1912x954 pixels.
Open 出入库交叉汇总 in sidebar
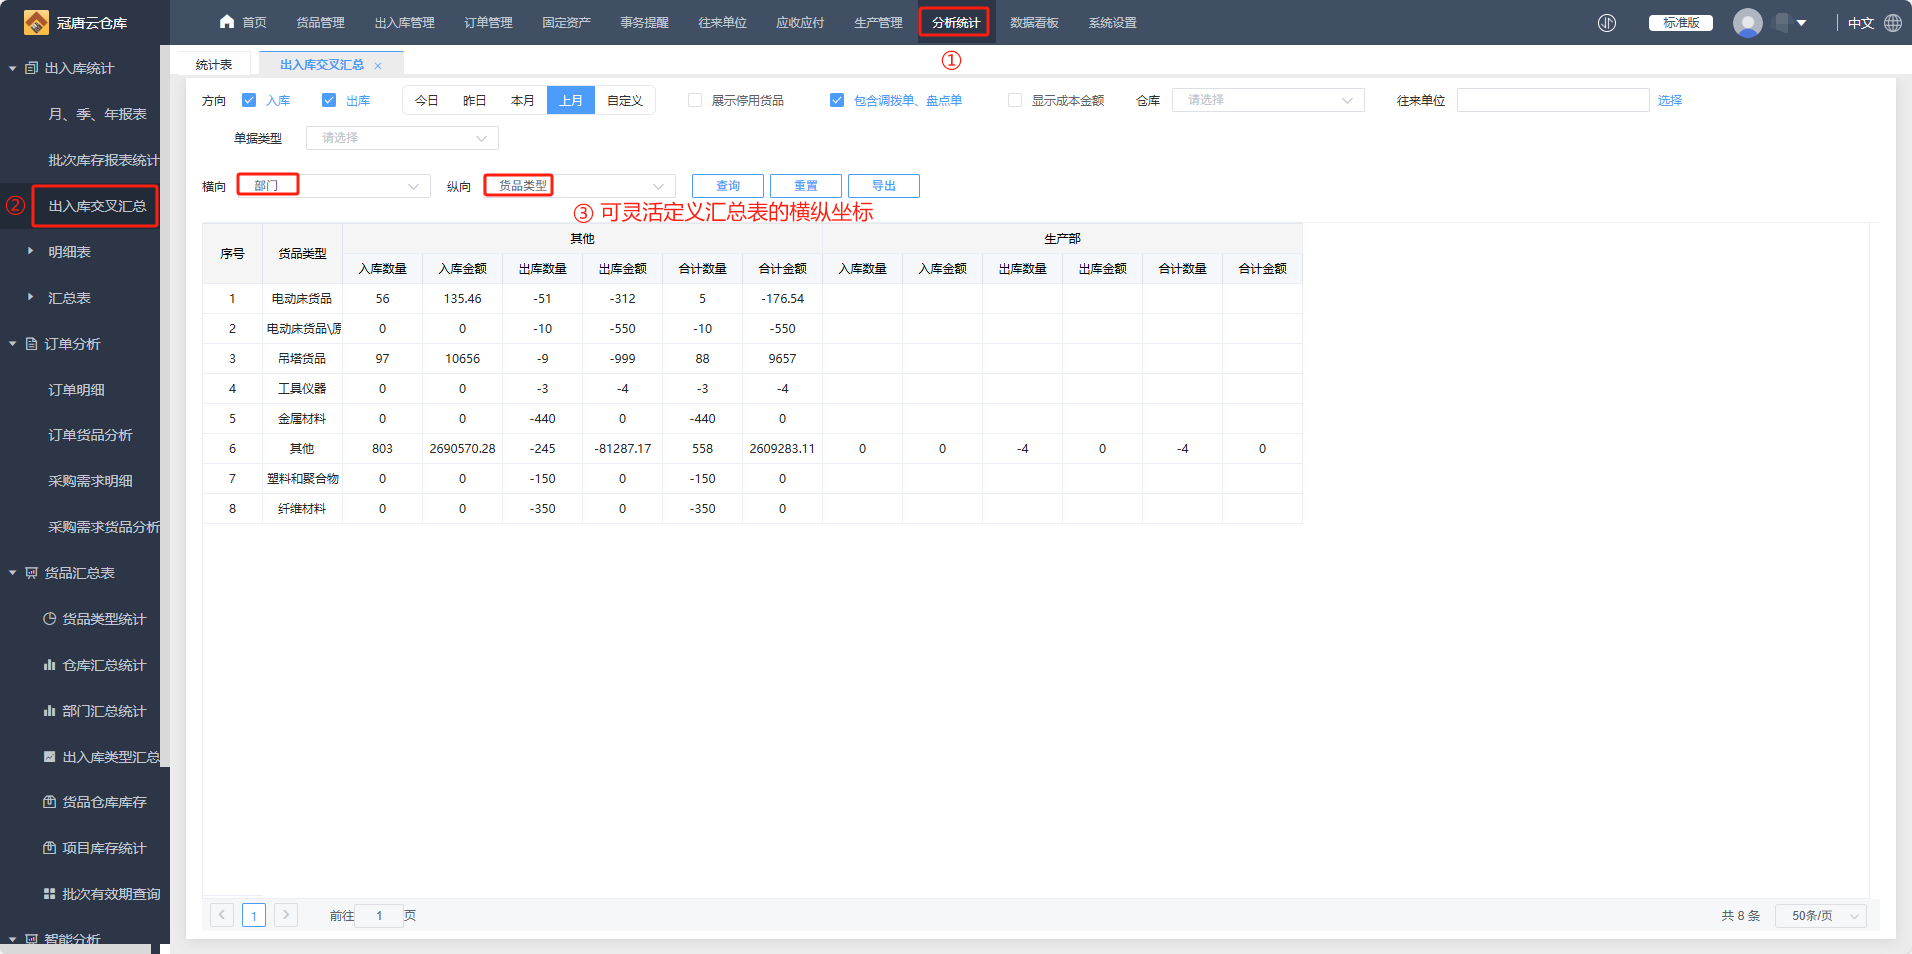pos(97,206)
